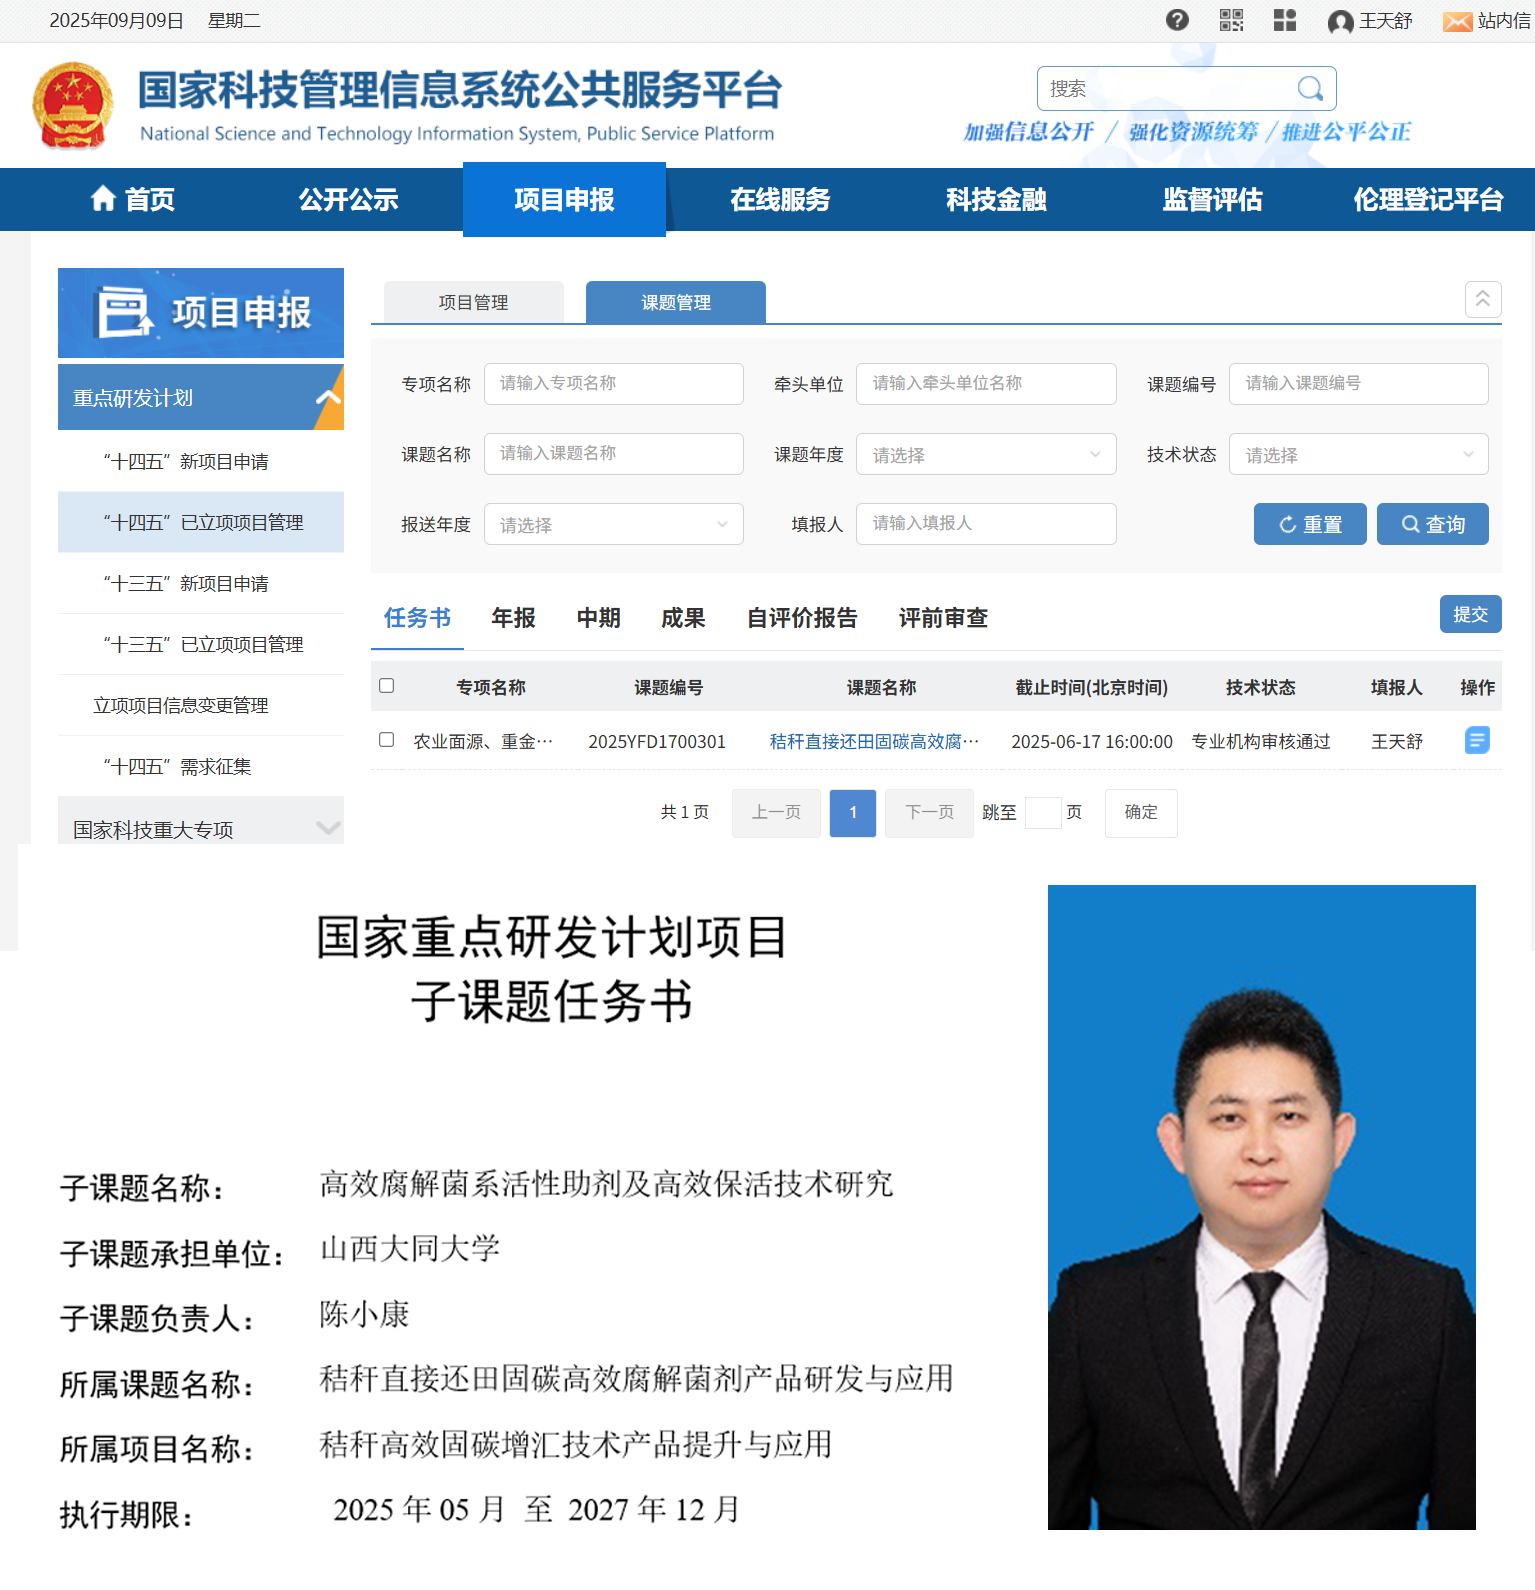This screenshot has height=1590, width=1535.
Task: Open the 报送年度 dropdown
Action: 614,524
